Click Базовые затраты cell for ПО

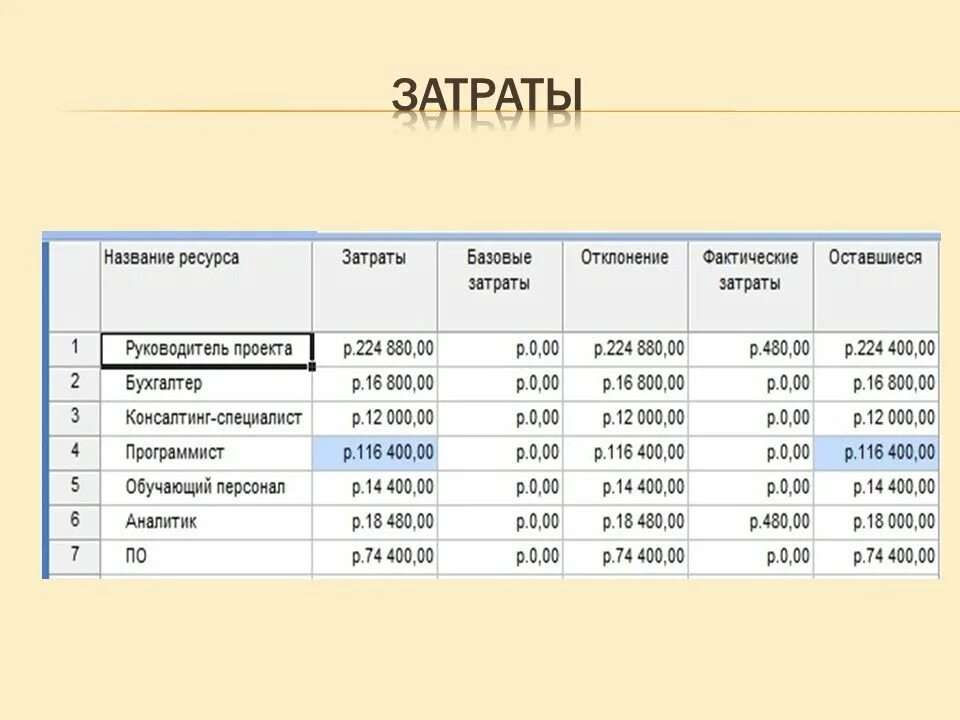(x=500, y=557)
